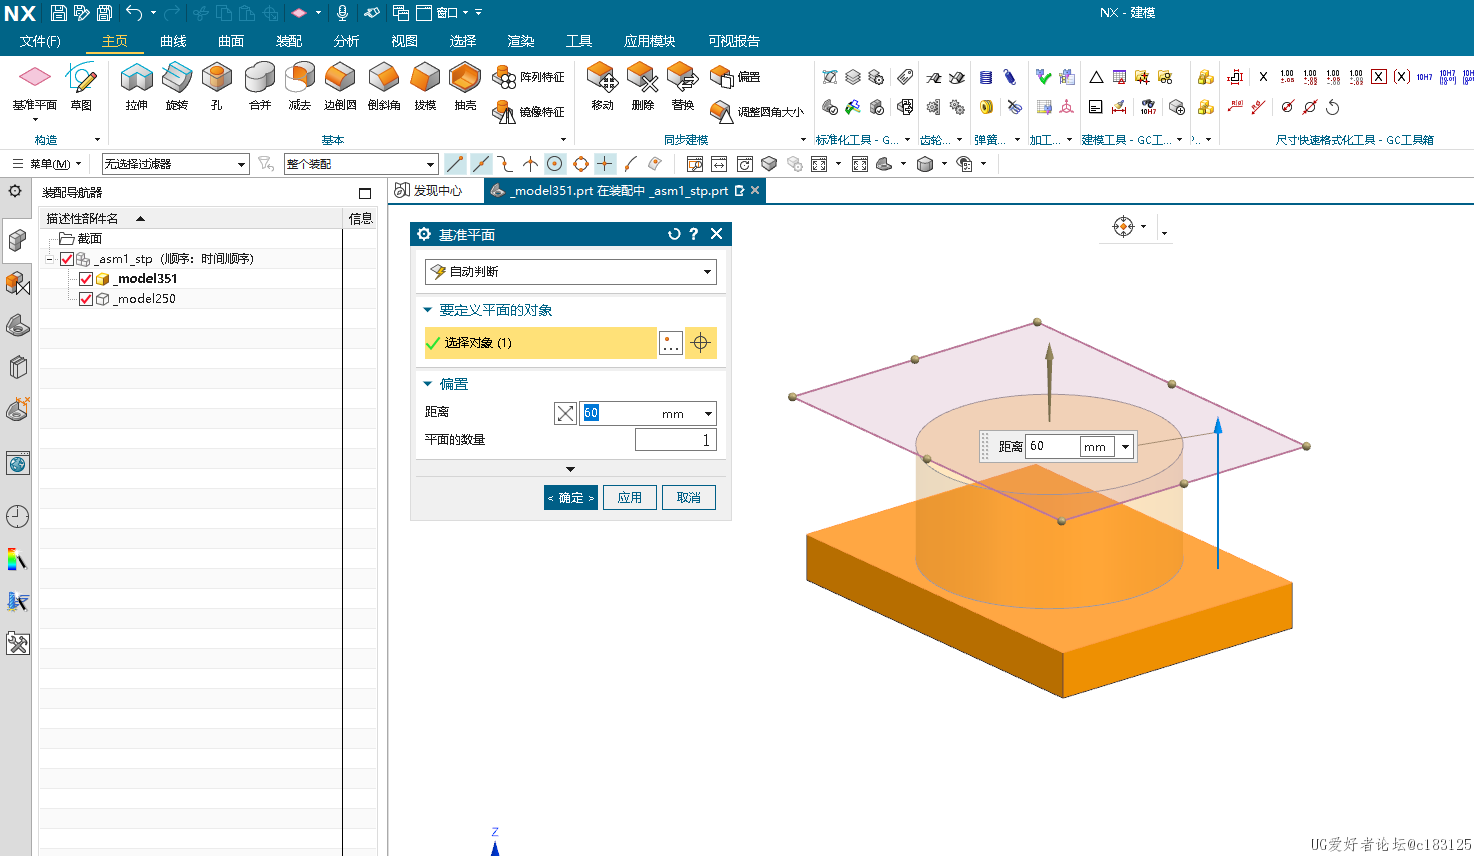Toggle the snap midpoint option
This screenshot has height=856, width=1474.
tap(481, 164)
